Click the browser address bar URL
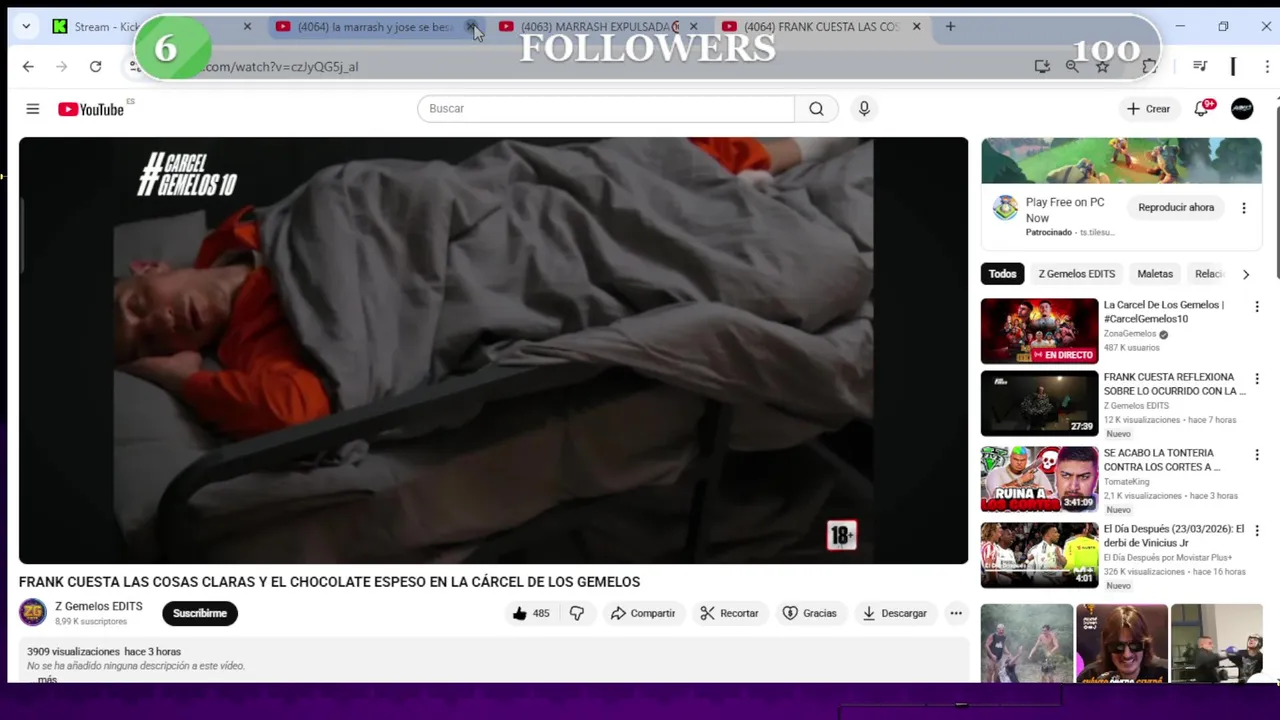Screen dimensions: 1280x720 click(x=280, y=66)
